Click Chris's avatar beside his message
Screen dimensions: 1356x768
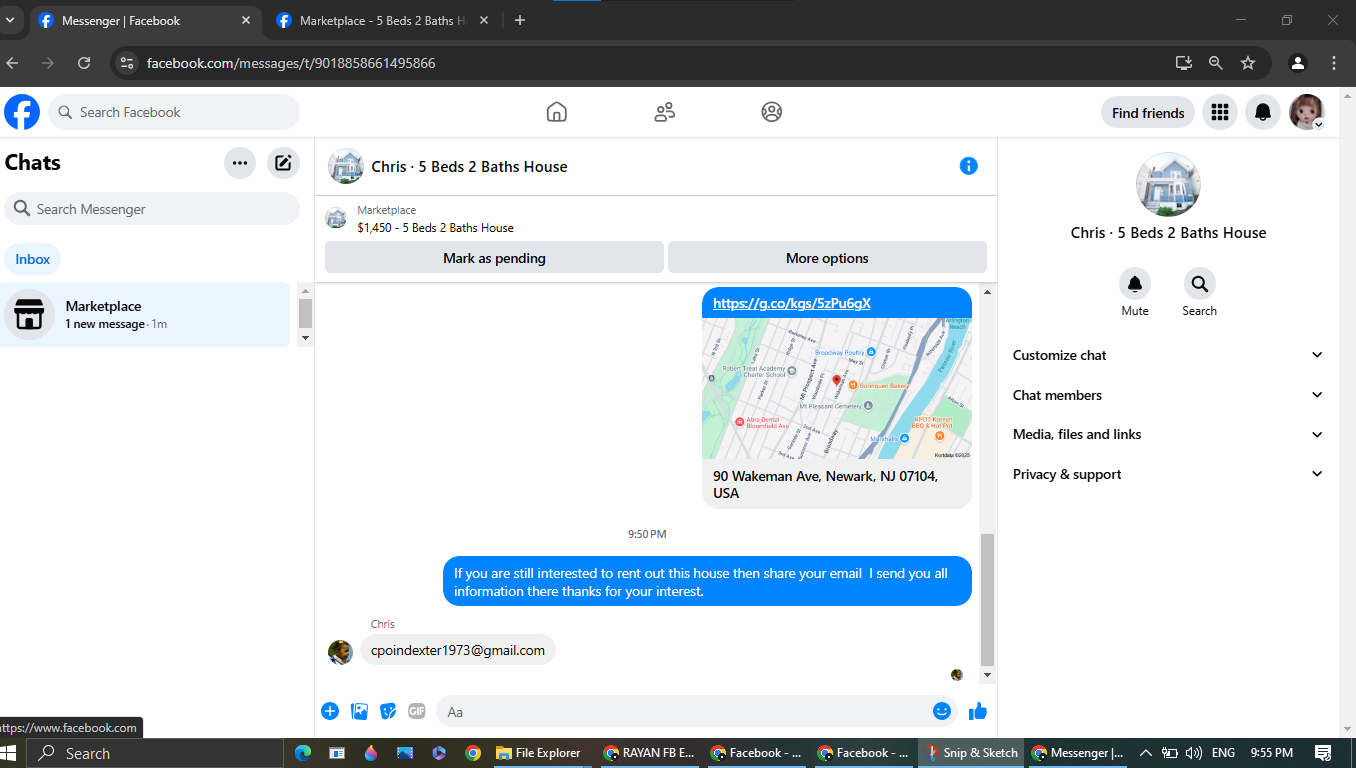pyautogui.click(x=340, y=652)
